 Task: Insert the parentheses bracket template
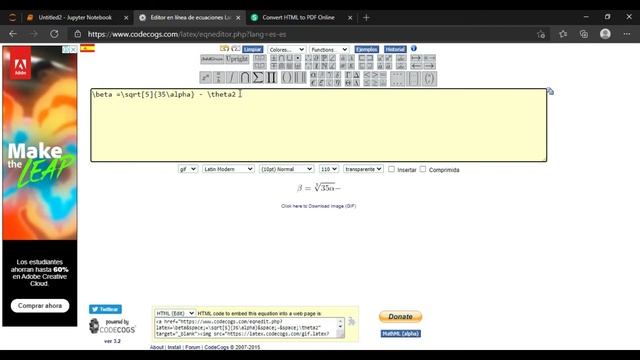(x=287, y=78)
